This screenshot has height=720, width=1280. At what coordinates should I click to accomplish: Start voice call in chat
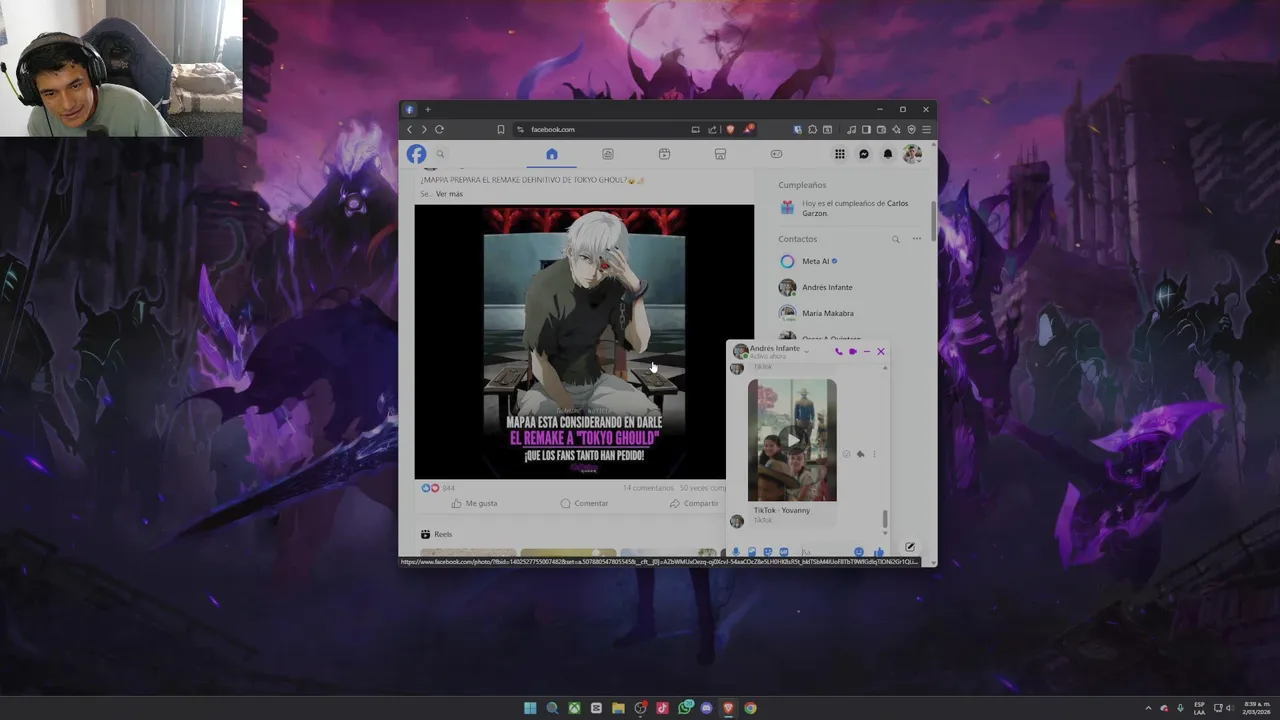click(839, 352)
